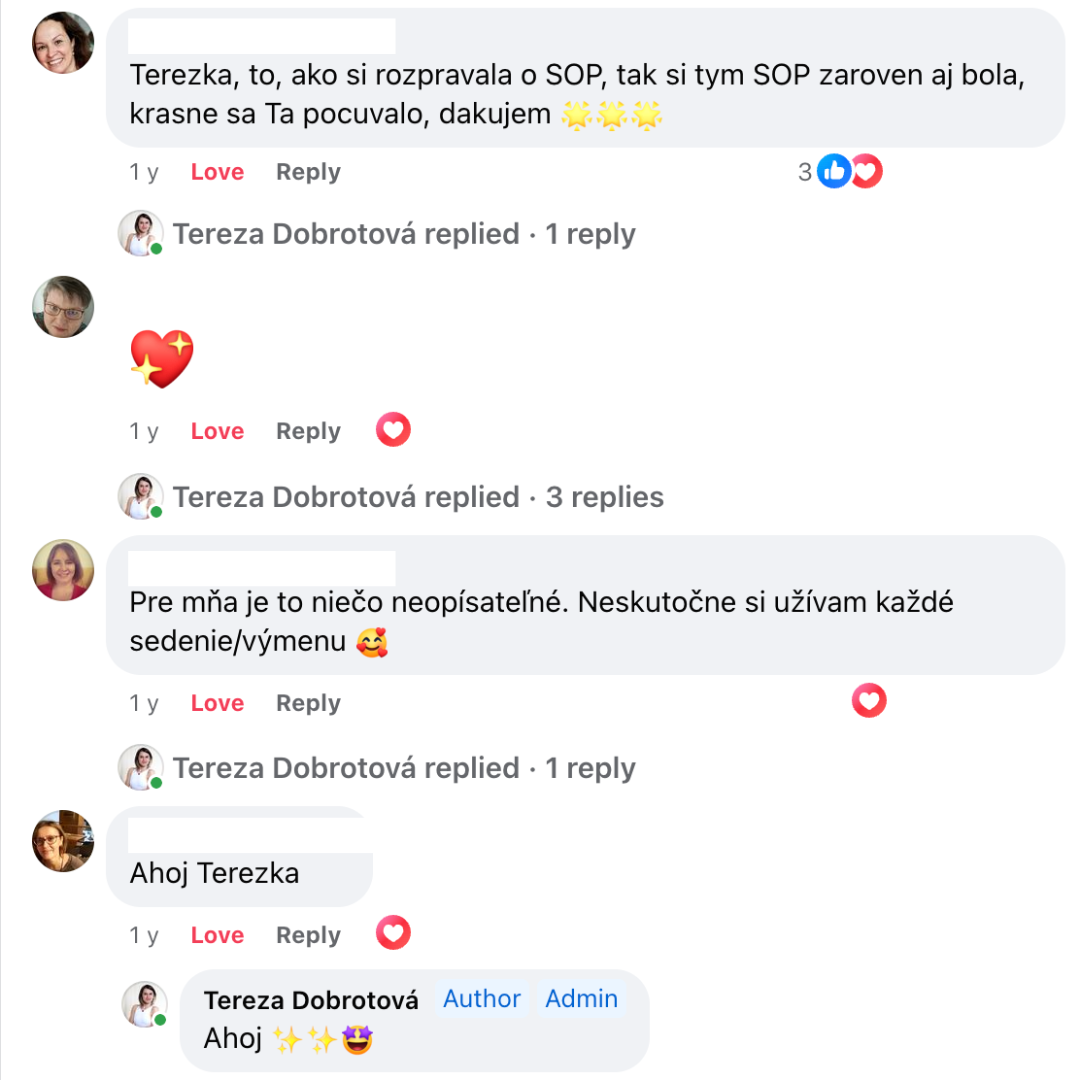
Task: Click heart reaction under 'Ahoj Terezka' comment
Action: 393,933
